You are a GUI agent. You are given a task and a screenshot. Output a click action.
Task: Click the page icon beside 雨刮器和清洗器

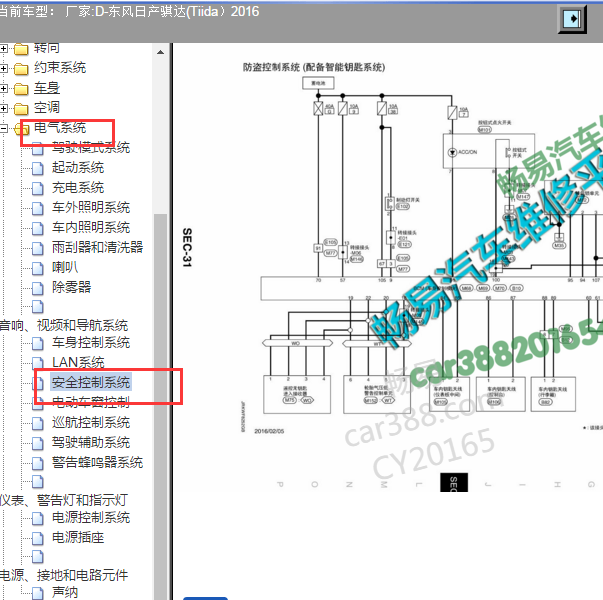pos(38,248)
